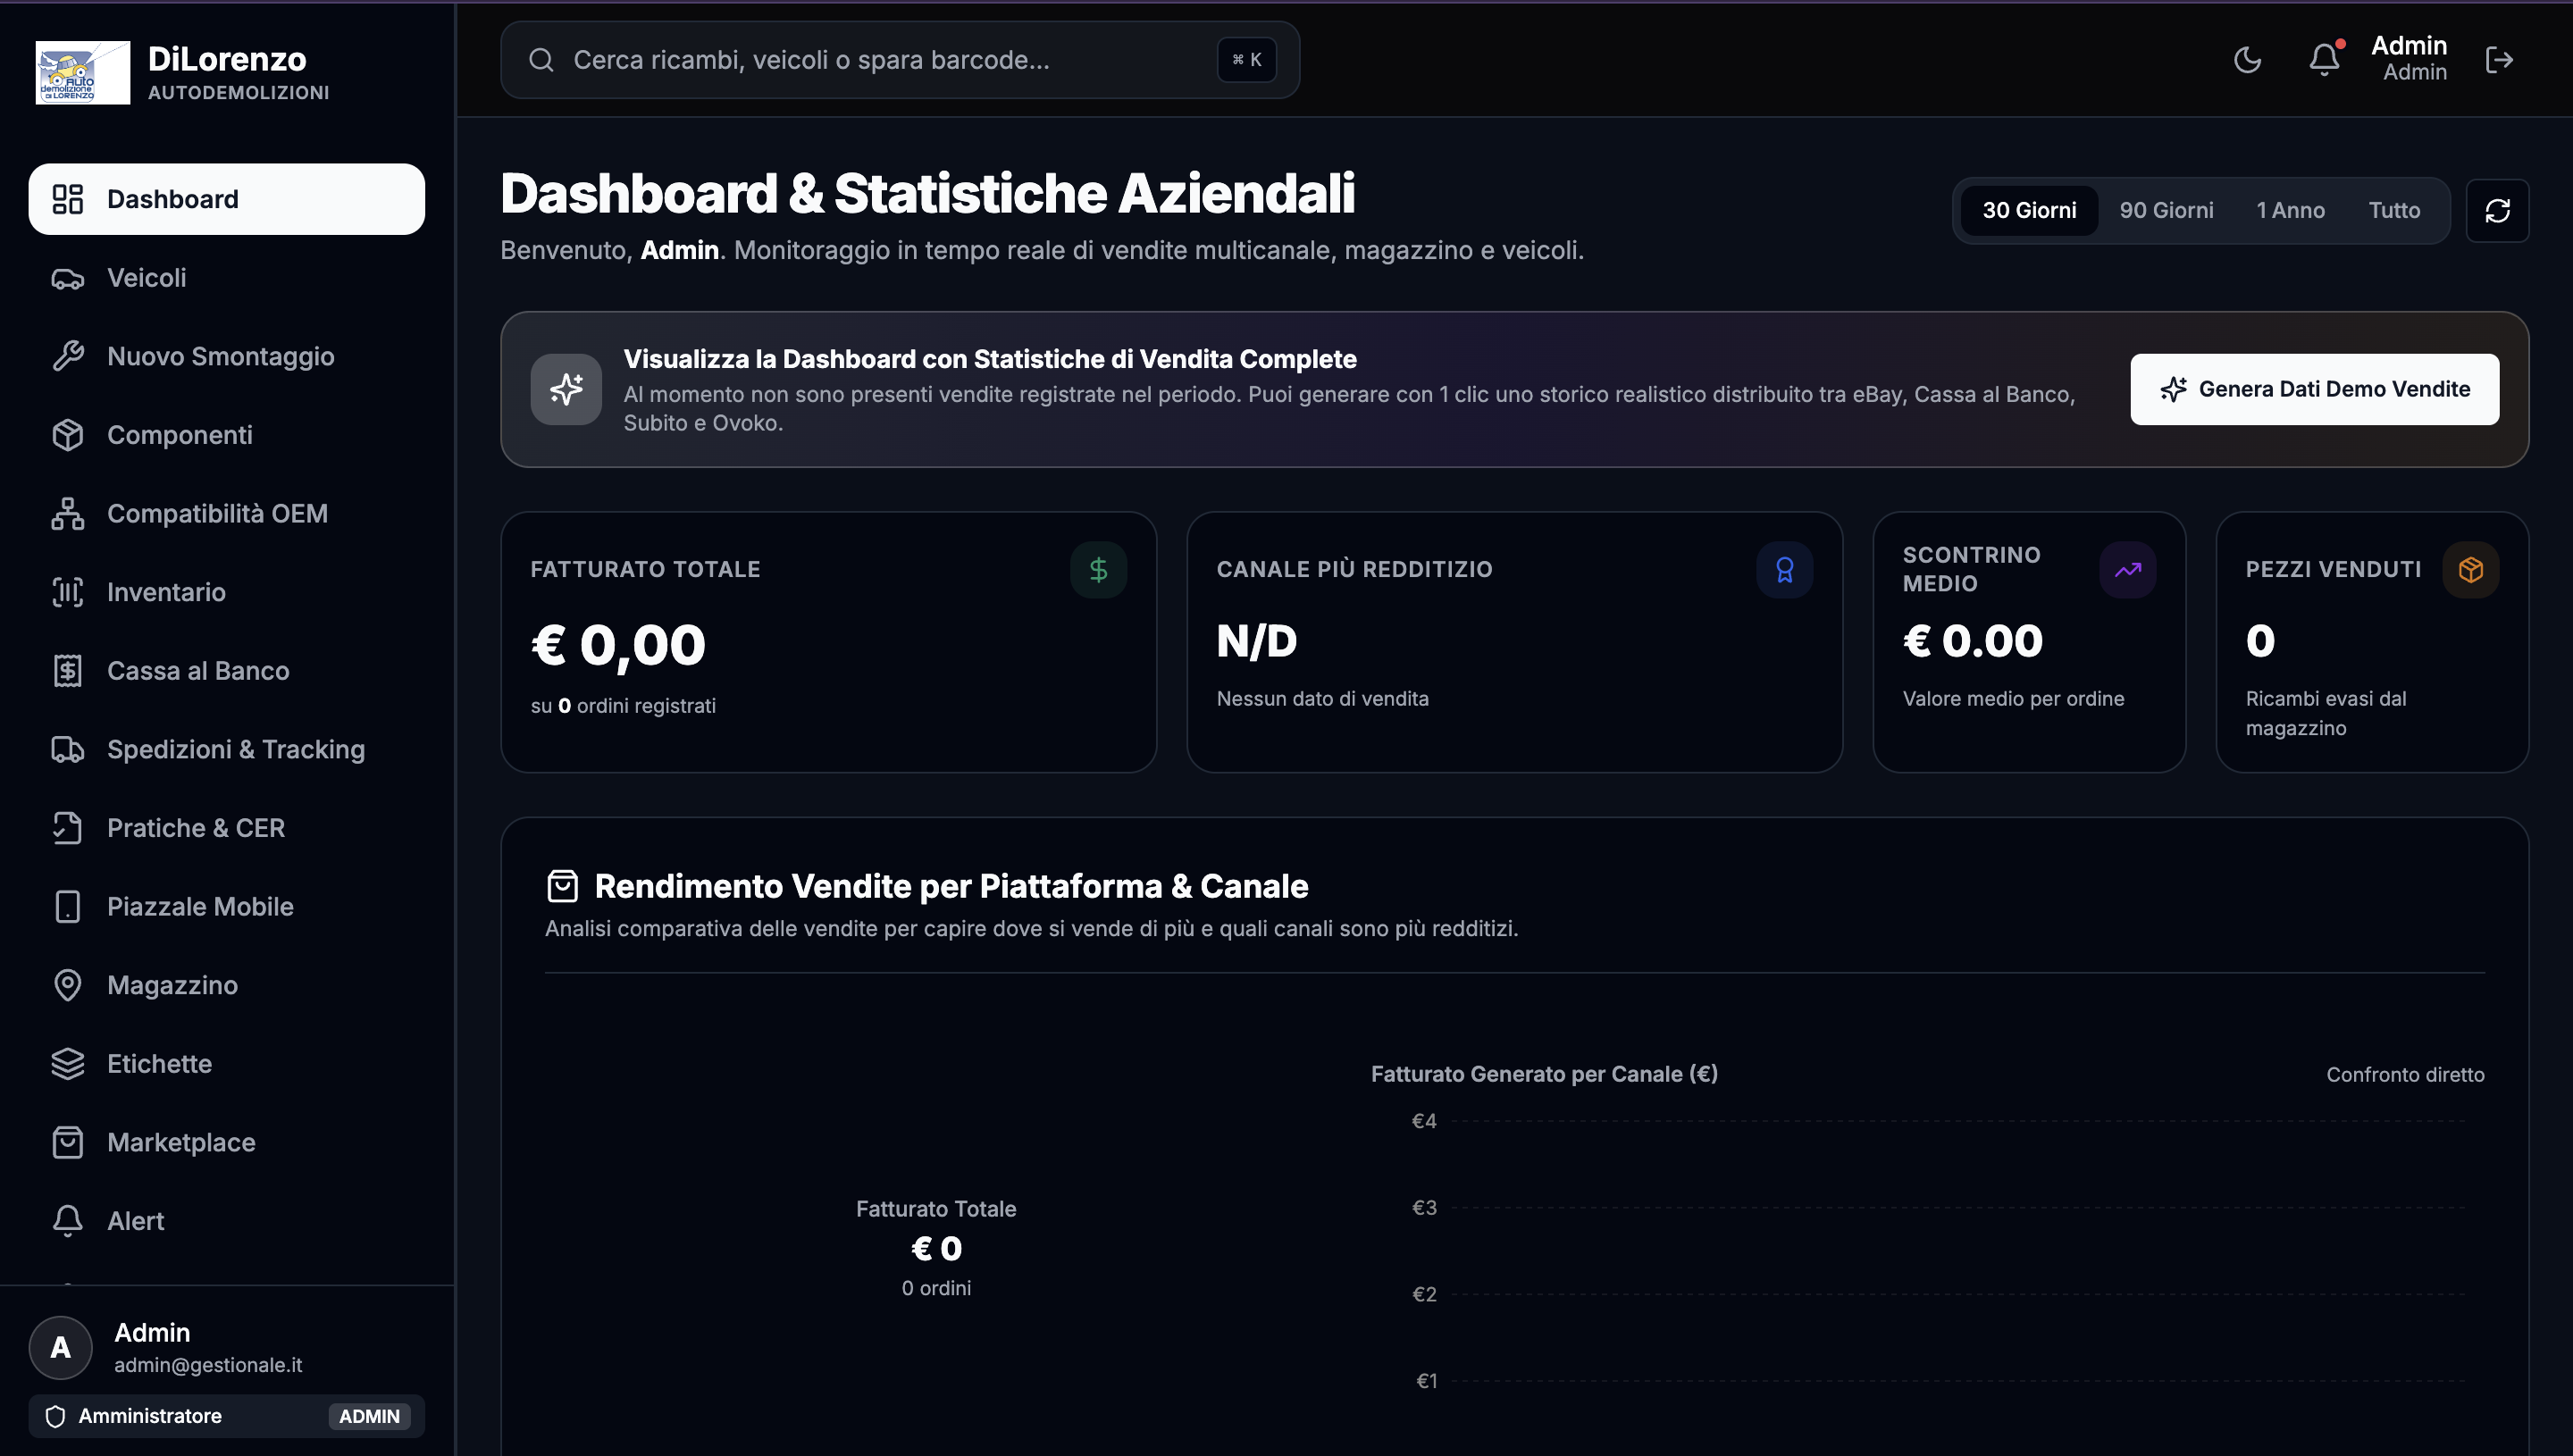Click the Veicoli car icon
The image size is (2573, 1456).
pyautogui.click(x=68, y=278)
